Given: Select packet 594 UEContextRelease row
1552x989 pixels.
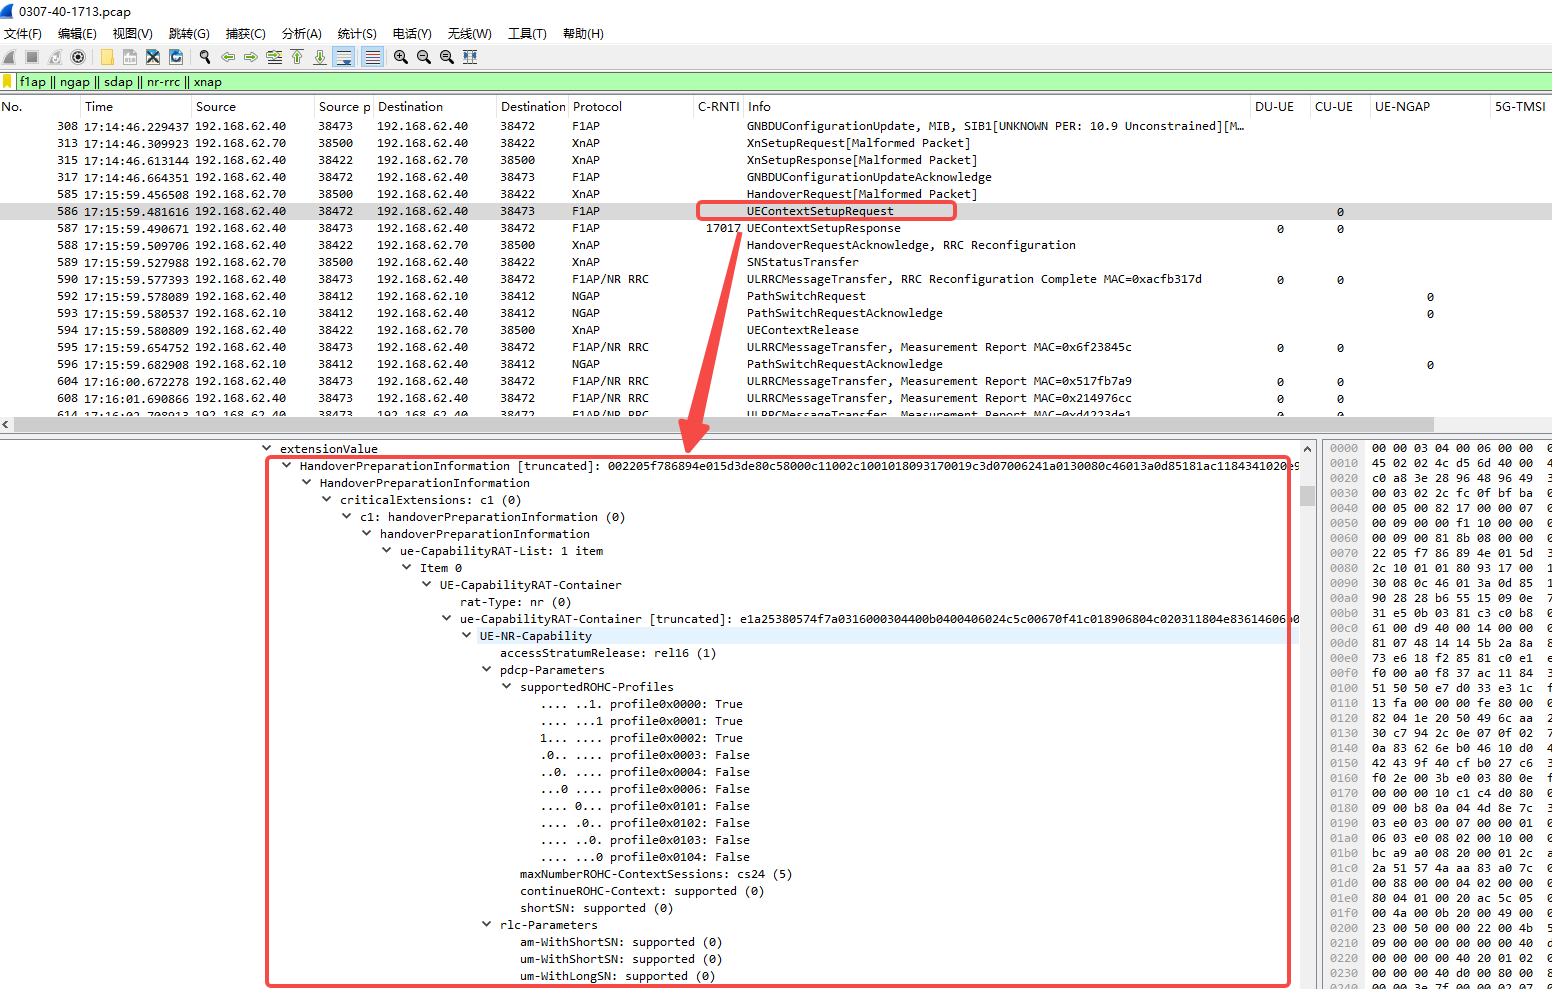Looking at the screenshot, I should point(776,330).
